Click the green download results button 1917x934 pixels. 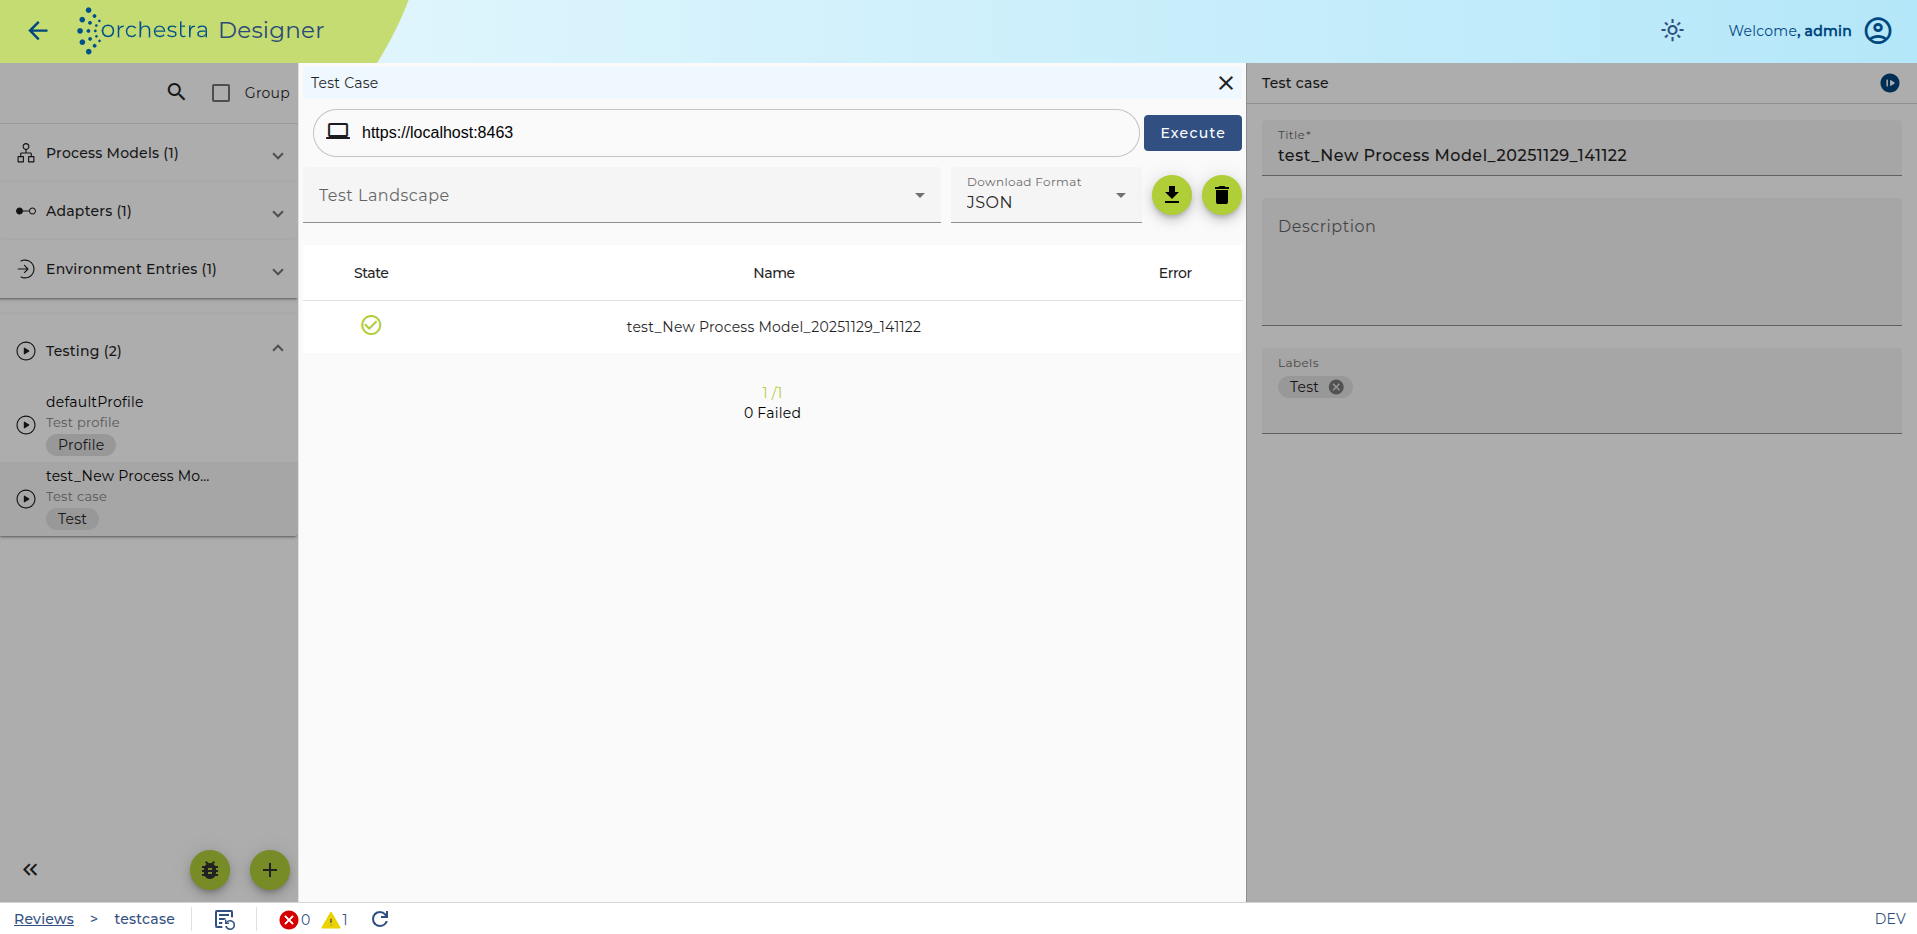pos(1171,195)
